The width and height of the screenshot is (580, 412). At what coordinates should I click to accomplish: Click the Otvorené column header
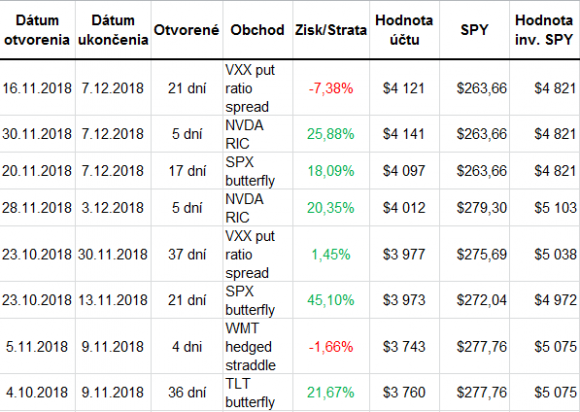click(186, 30)
